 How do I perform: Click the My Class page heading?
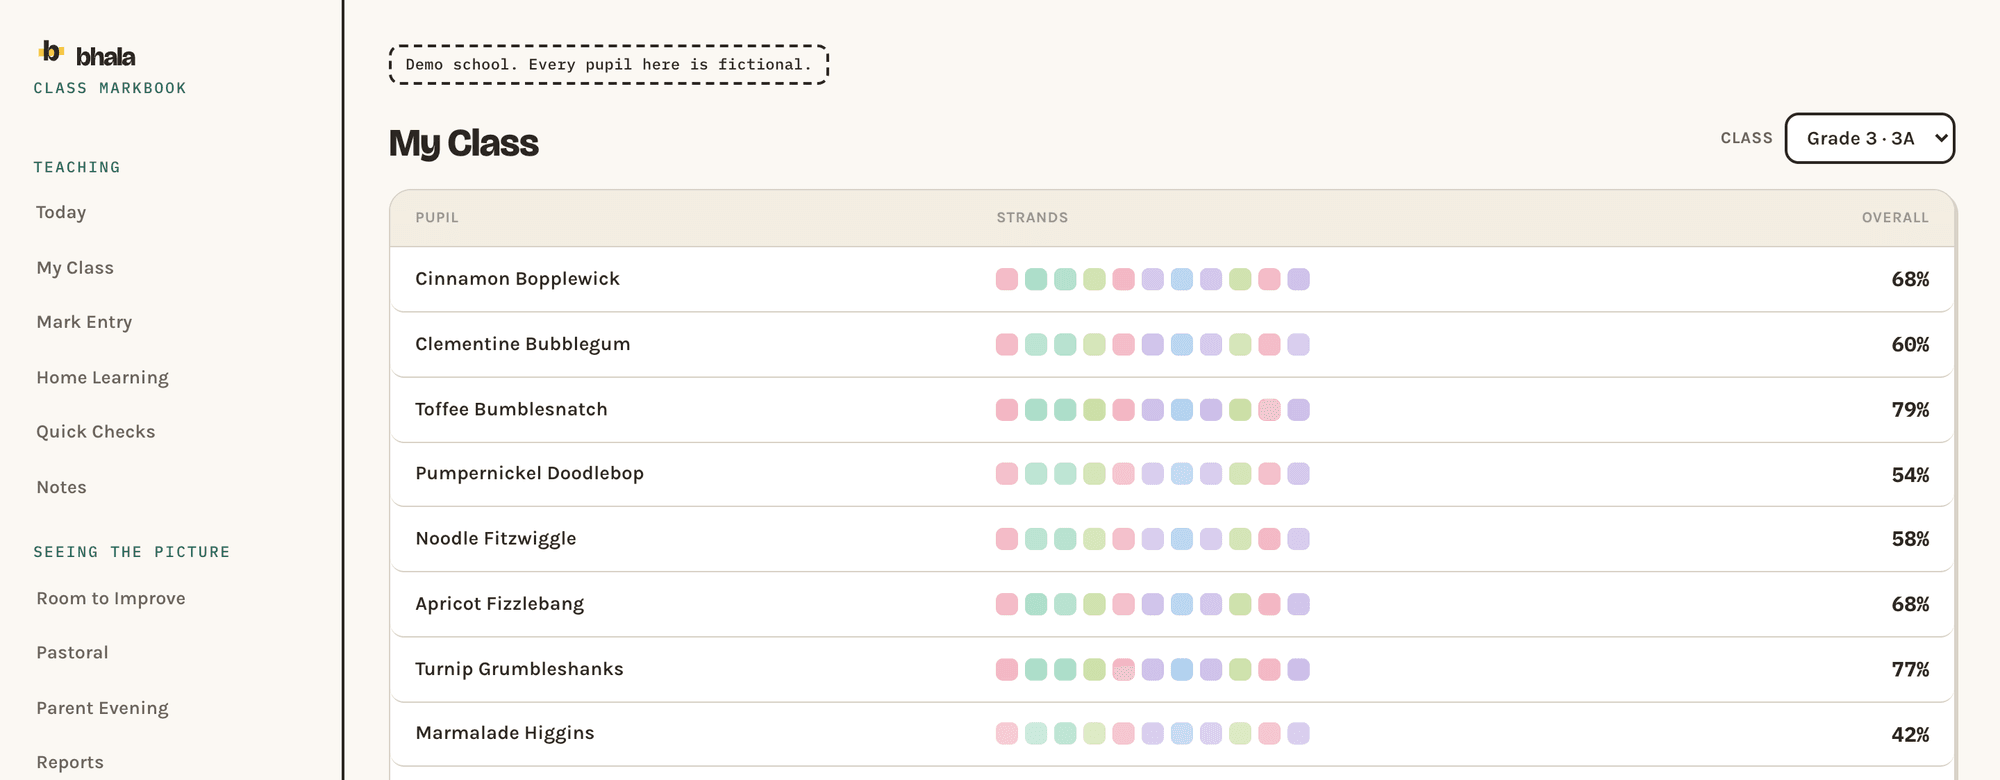coord(463,144)
